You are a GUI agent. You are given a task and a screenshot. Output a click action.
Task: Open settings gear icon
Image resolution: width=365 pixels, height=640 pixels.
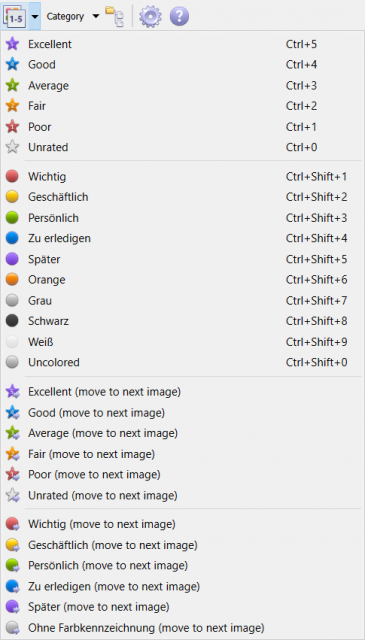tap(150, 16)
